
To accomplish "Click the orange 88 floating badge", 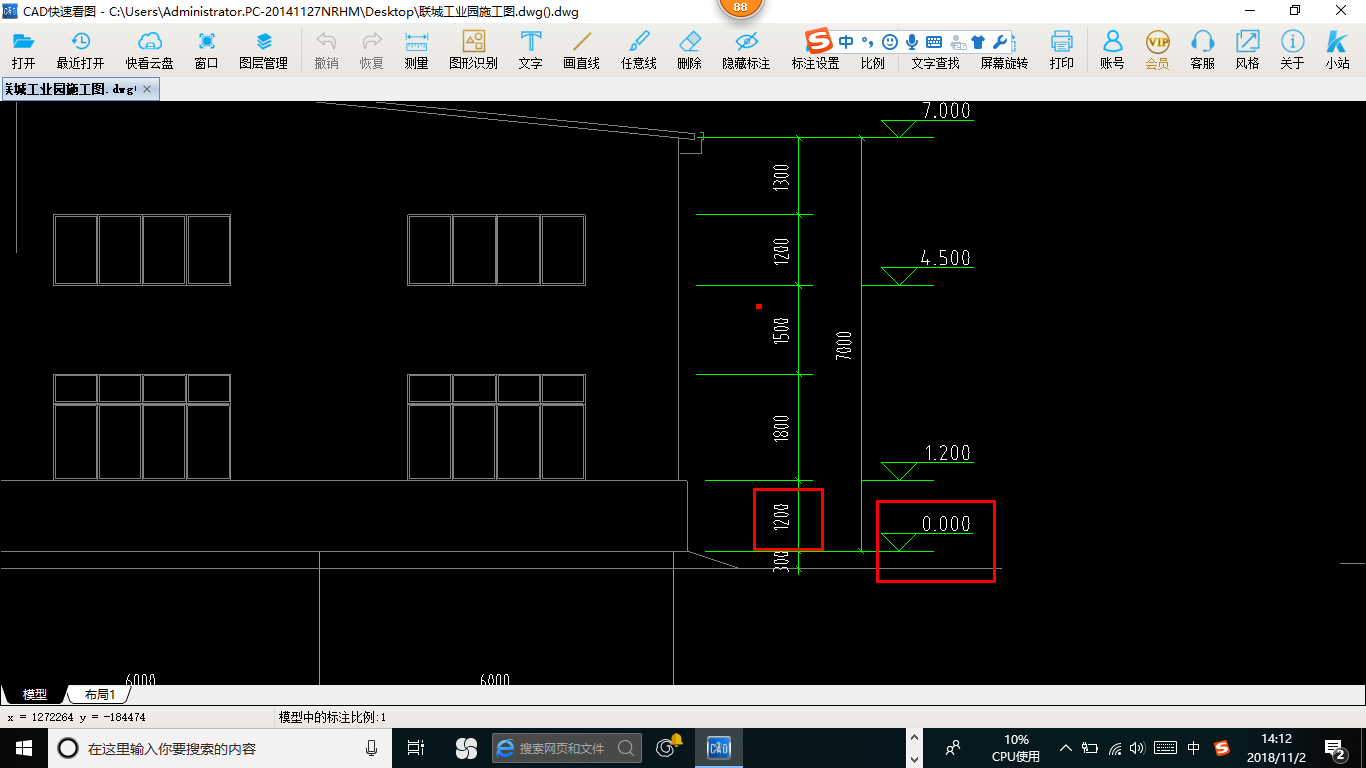I will [x=740, y=7].
